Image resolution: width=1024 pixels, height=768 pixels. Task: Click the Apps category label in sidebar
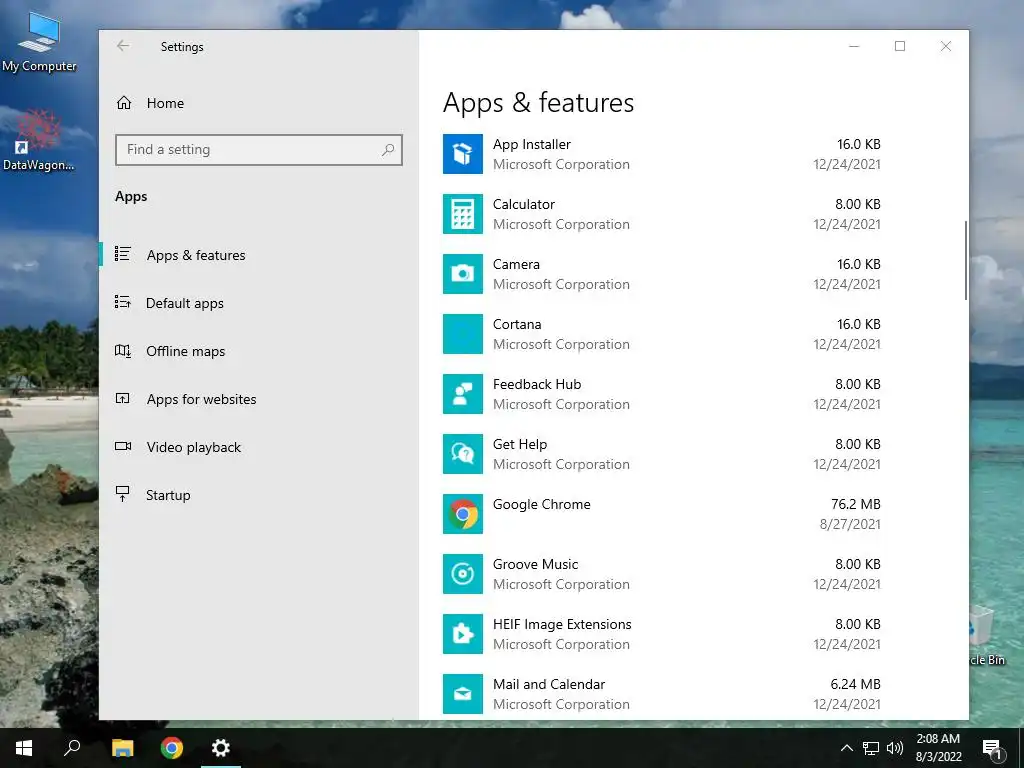131,197
